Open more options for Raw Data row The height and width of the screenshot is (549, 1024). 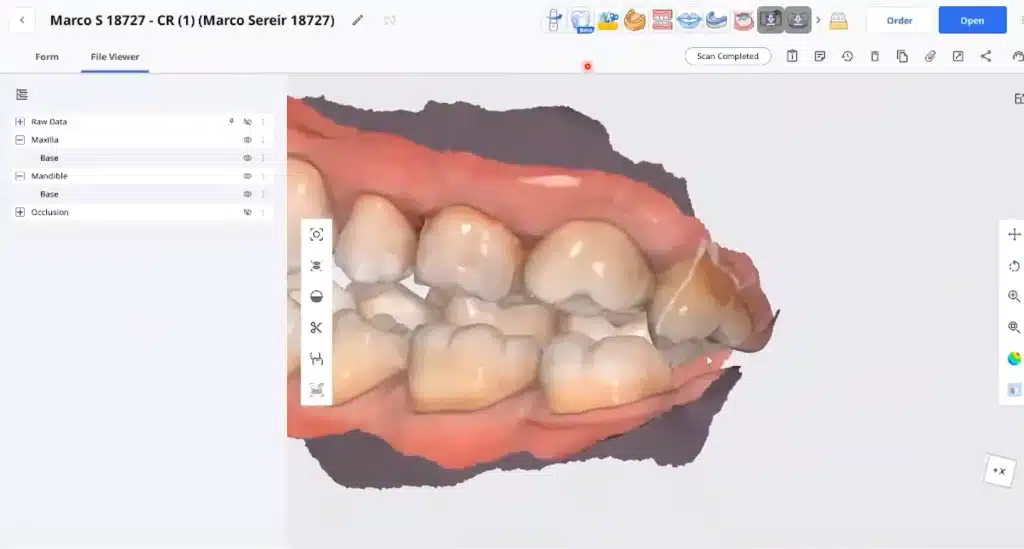pos(263,121)
